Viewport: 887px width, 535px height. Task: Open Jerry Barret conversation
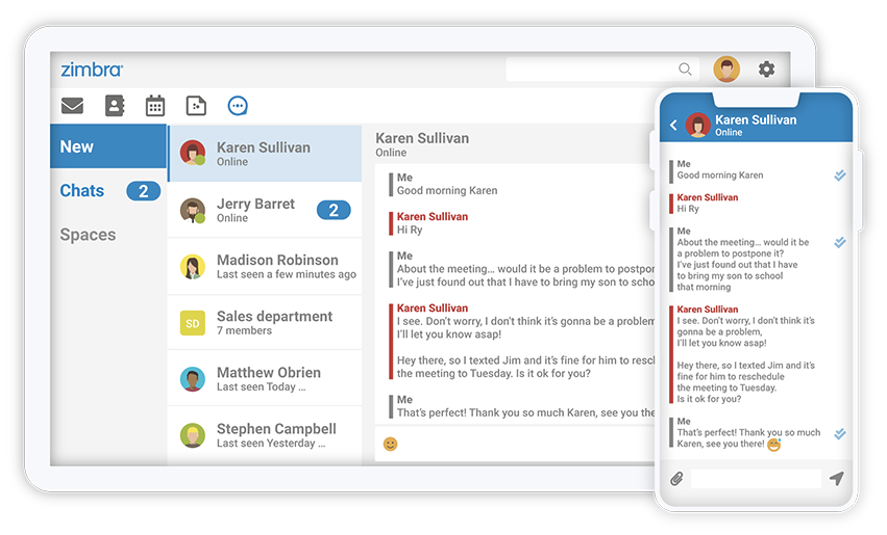(x=264, y=210)
